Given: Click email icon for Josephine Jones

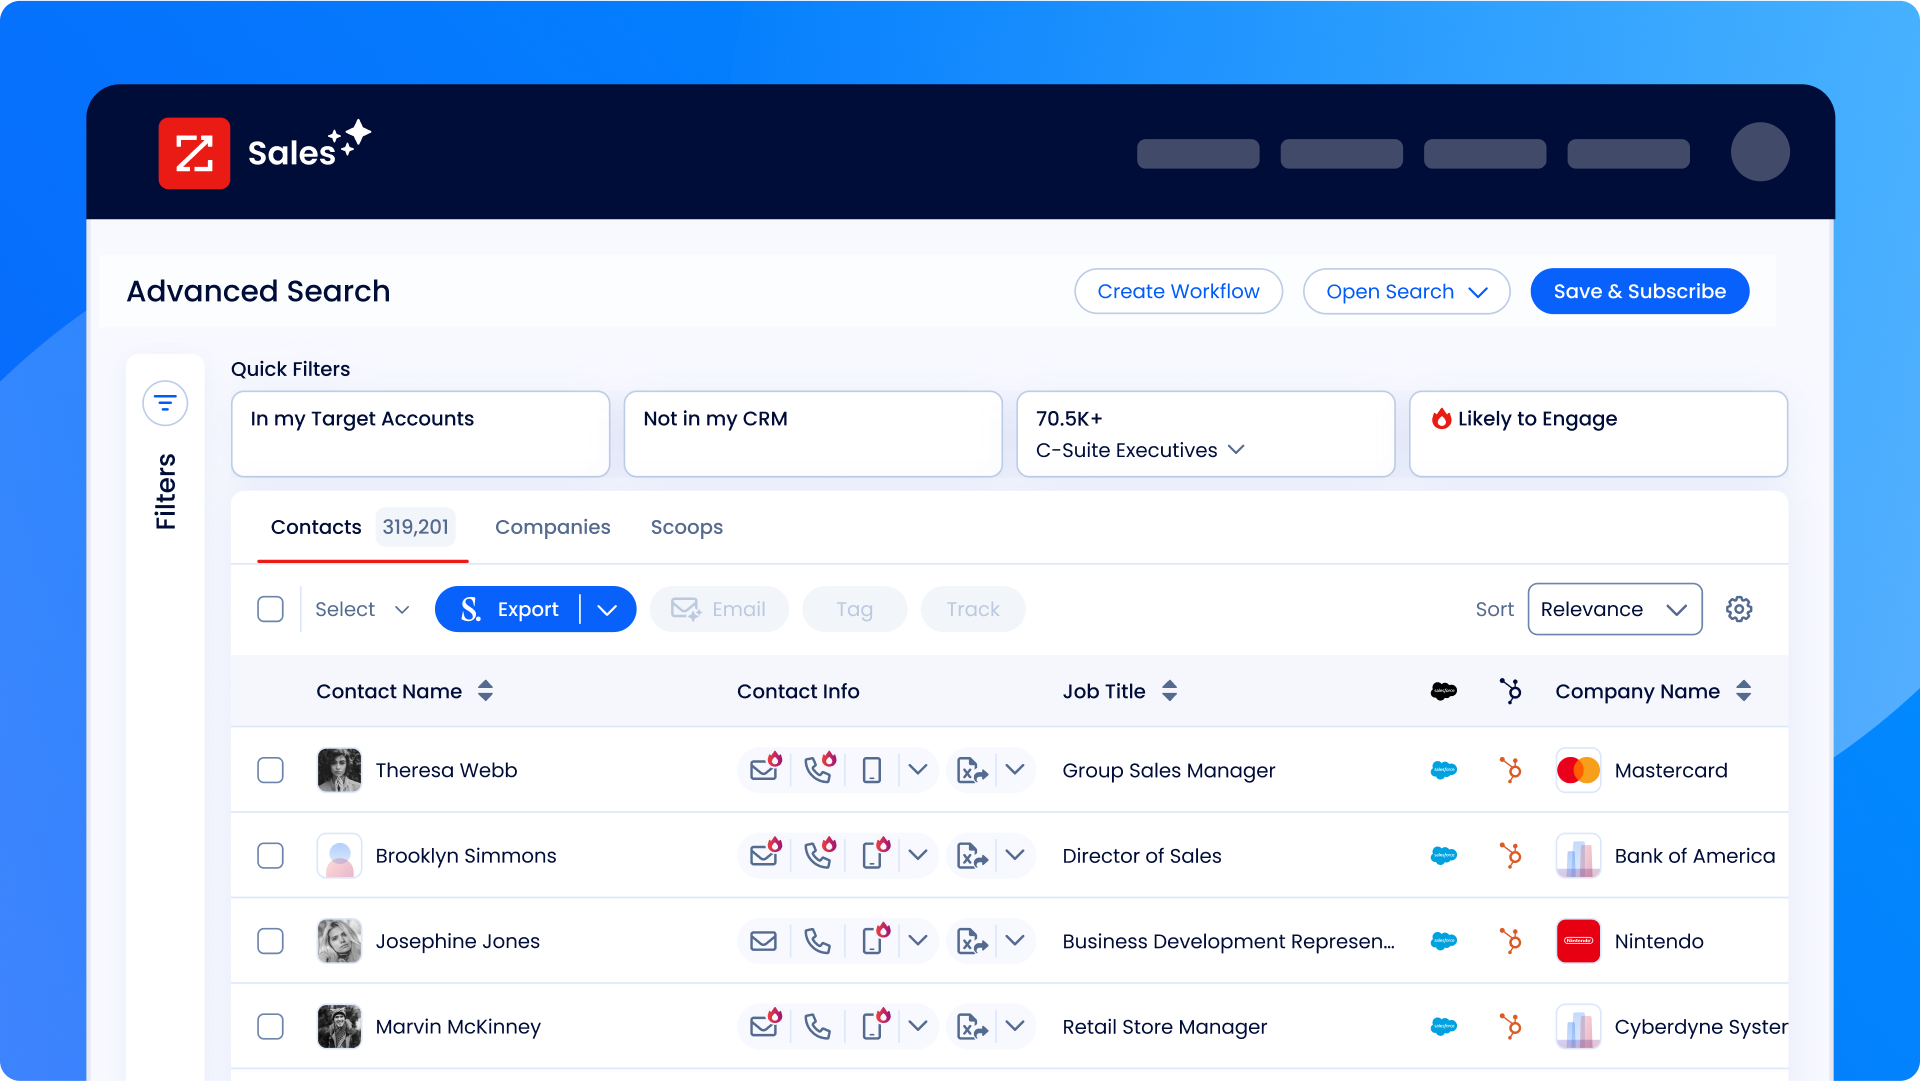Looking at the screenshot, I should 764,941.
